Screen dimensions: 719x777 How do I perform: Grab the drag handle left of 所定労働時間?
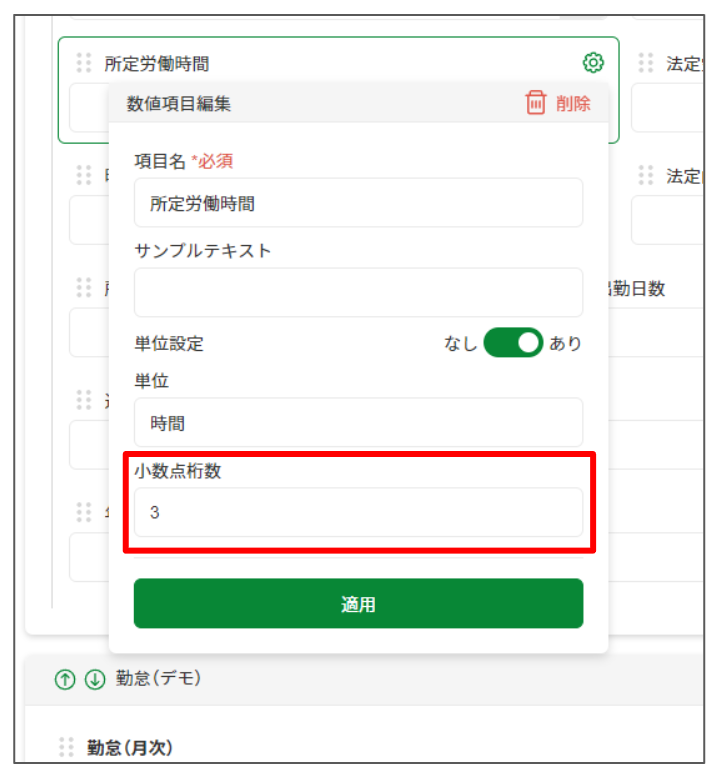(84, 63)
